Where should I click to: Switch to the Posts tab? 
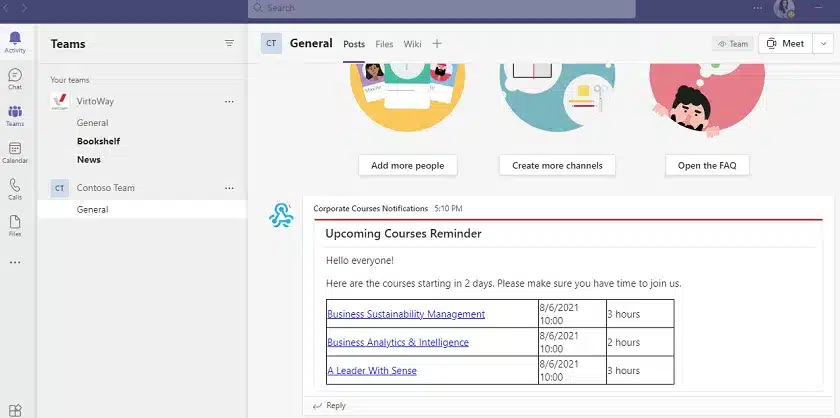click(x=354, y=44)
